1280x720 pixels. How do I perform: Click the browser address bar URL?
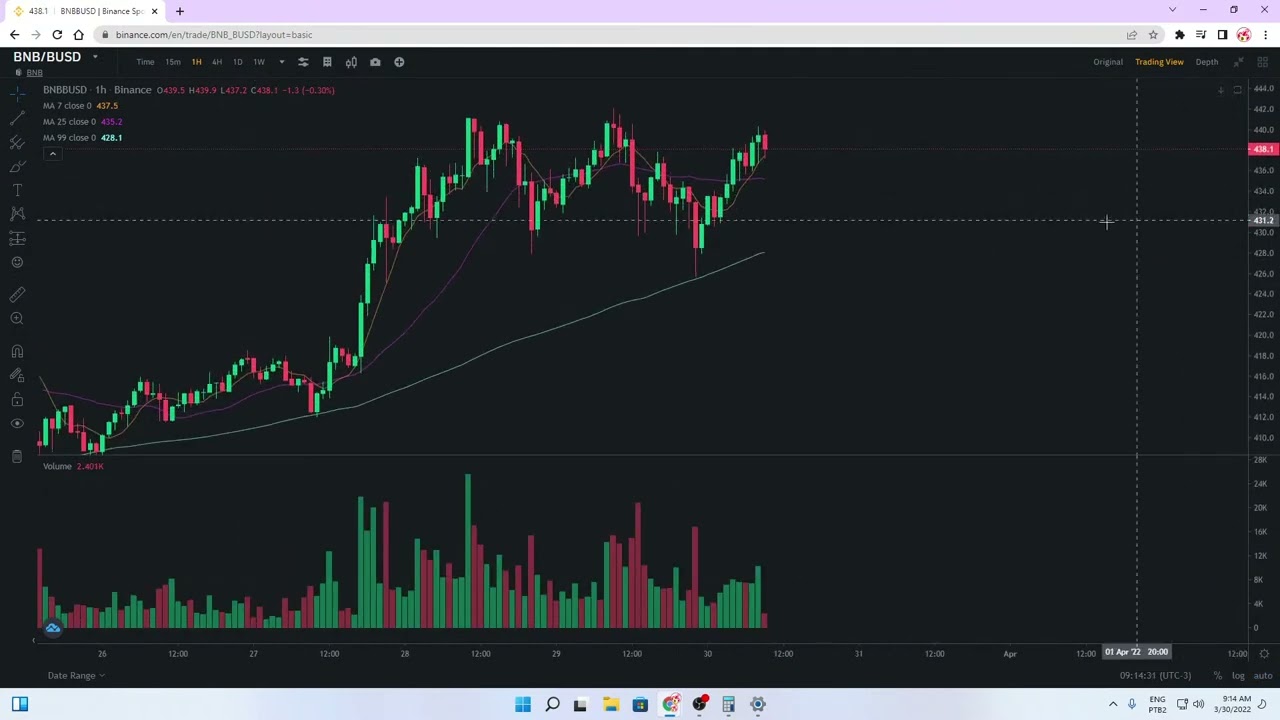pyautogui.click(x=214, y=35)
